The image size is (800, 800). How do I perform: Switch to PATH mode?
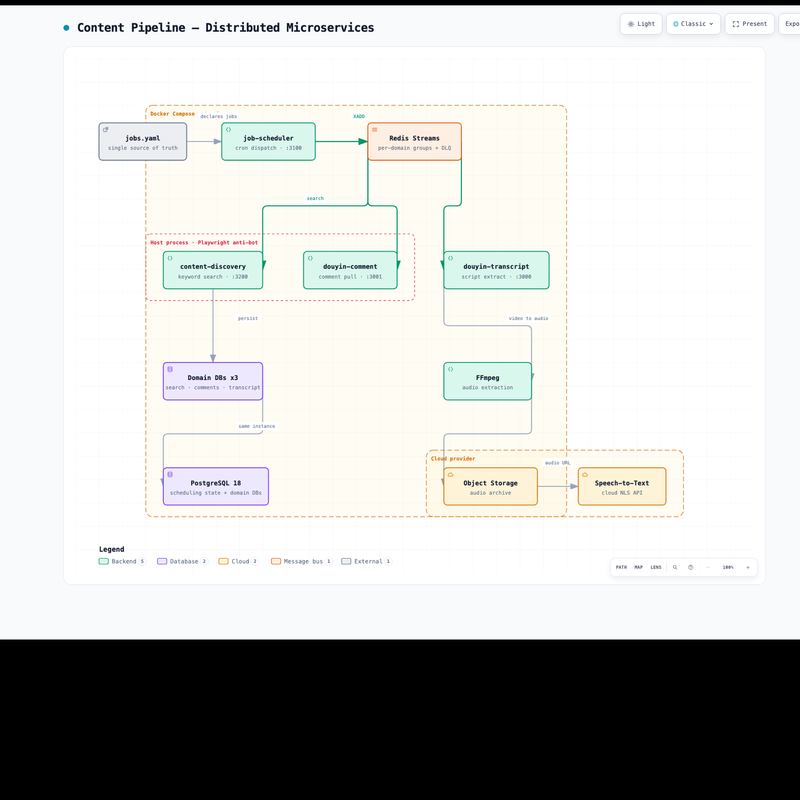click(621, 567)
